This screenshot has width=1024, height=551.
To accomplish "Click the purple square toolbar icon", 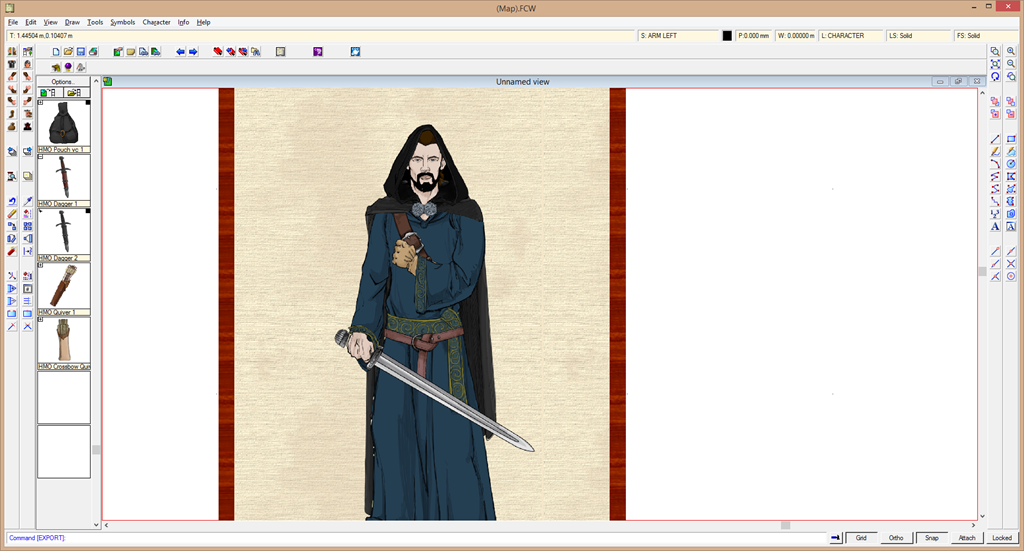I will tap(318, 52).
